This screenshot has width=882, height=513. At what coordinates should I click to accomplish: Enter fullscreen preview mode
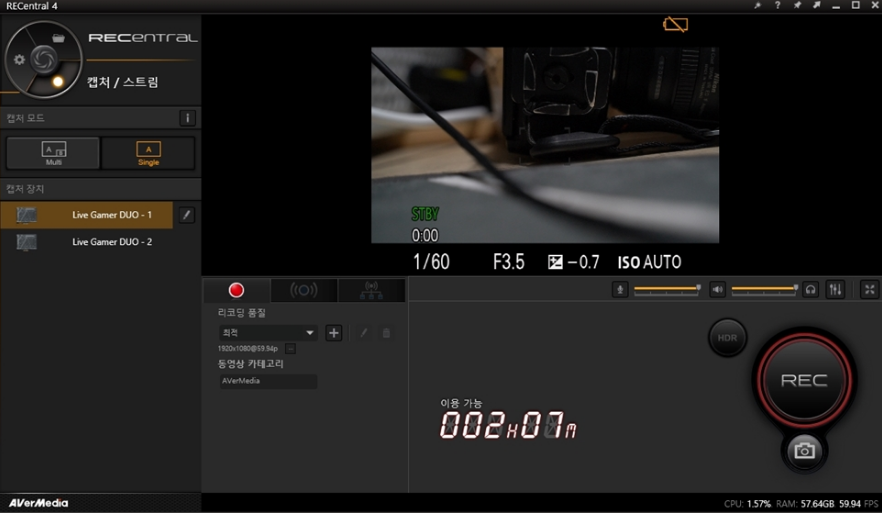click(870, 290)
